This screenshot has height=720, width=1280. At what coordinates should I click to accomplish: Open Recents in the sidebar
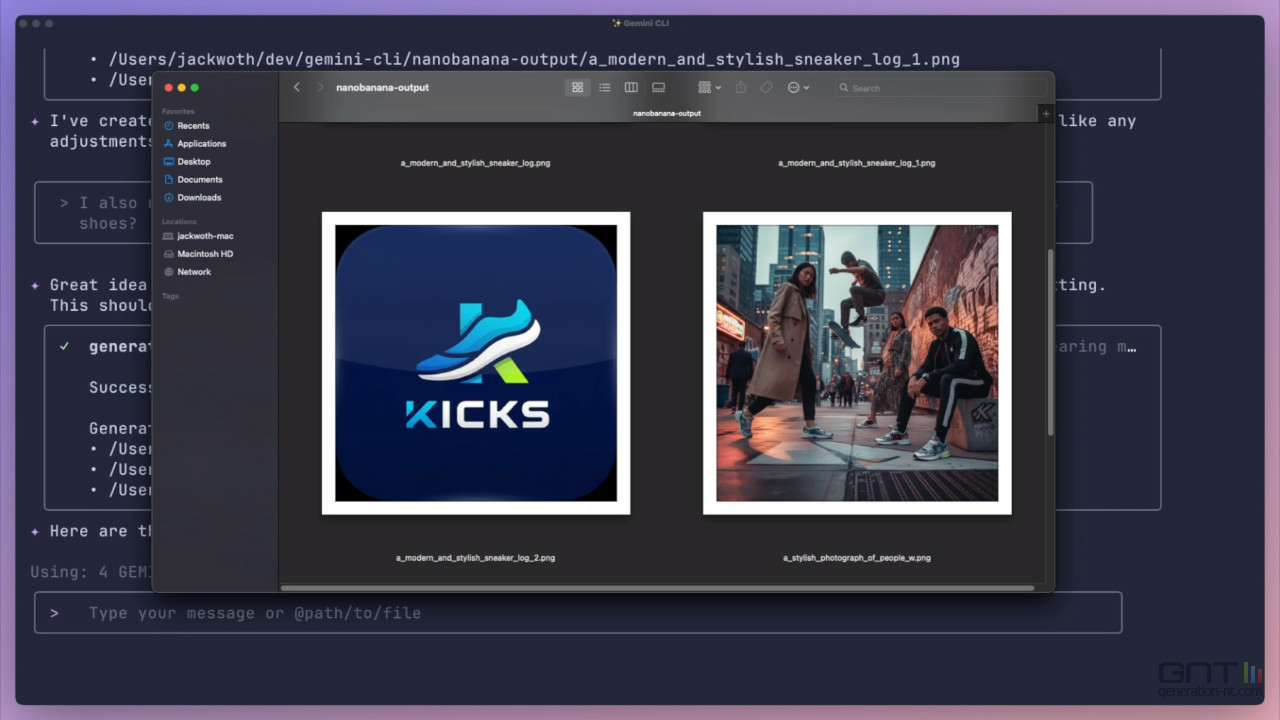(193, 126)
